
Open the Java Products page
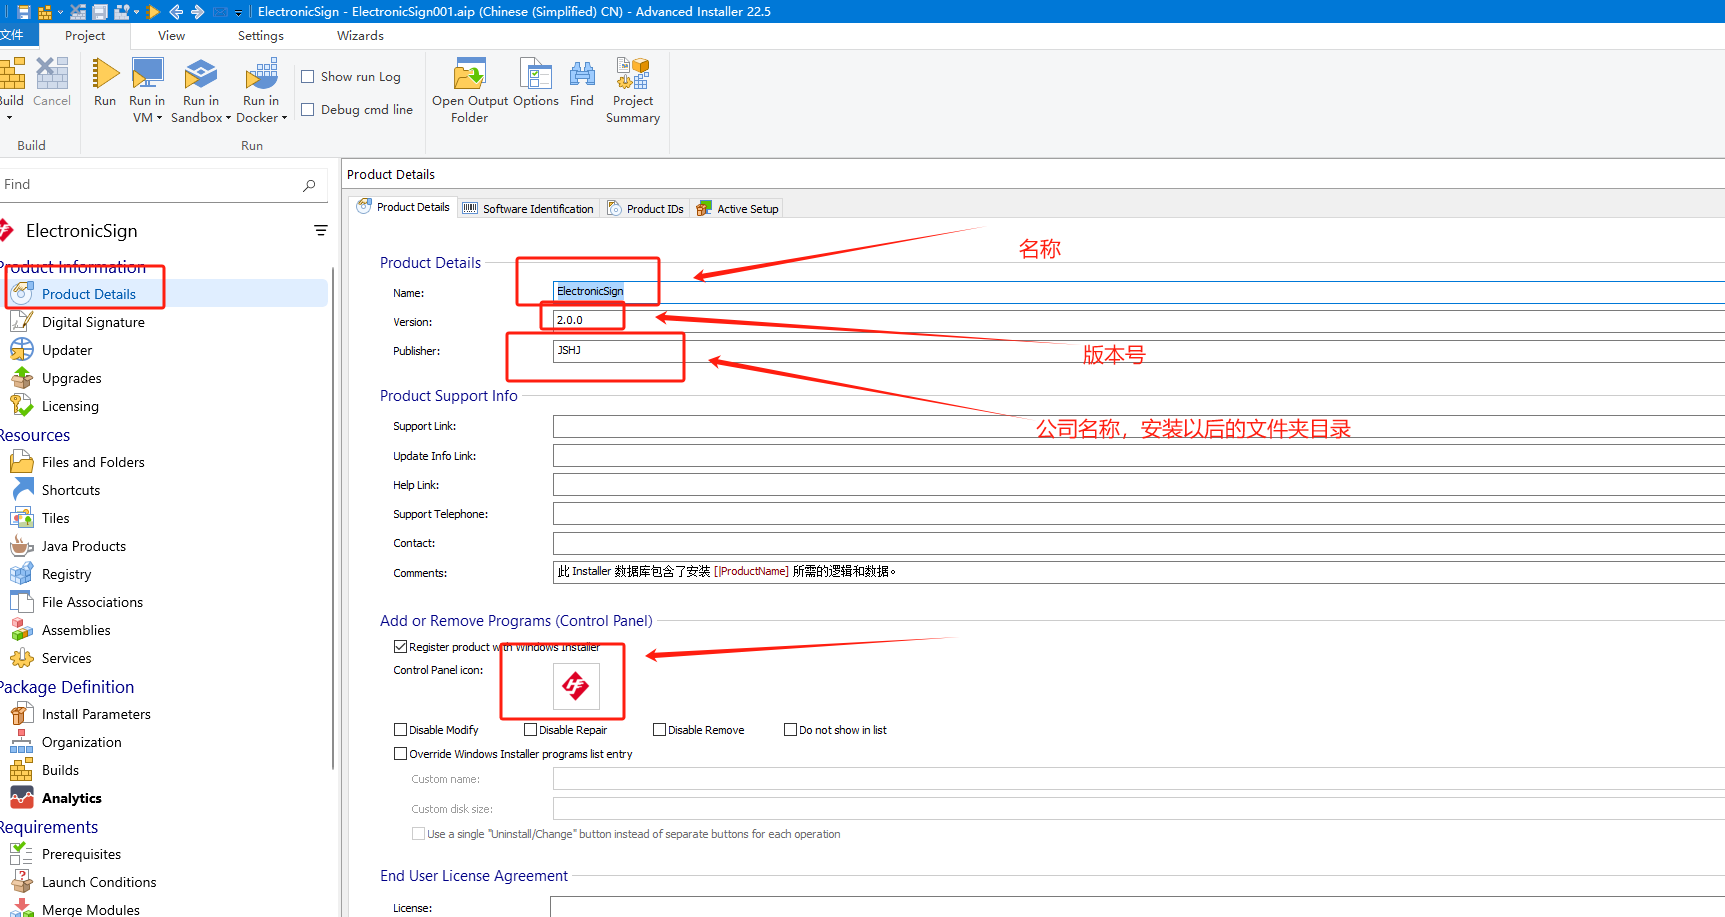pyautogui.click(x=84, y=546)
